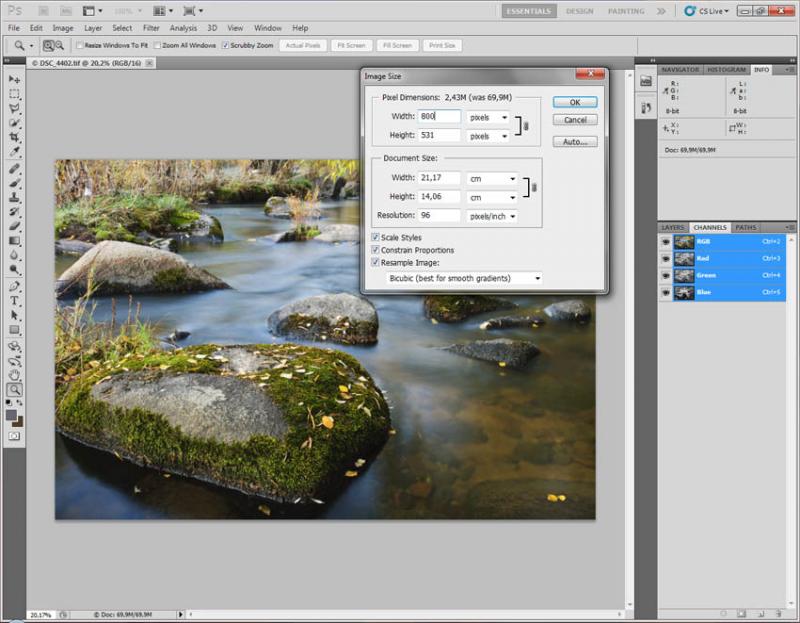Screen dimensions: 800x623
Task: Select the Clone Stamp tool
Action: coord(14,197)
